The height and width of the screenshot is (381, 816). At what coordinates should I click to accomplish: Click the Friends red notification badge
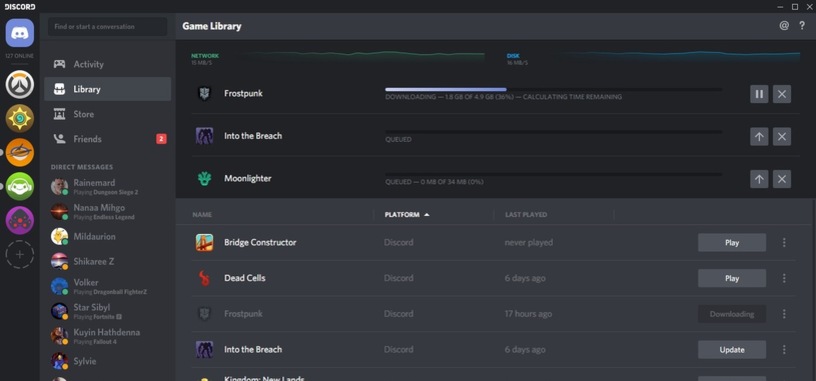[x=161, y=139]
